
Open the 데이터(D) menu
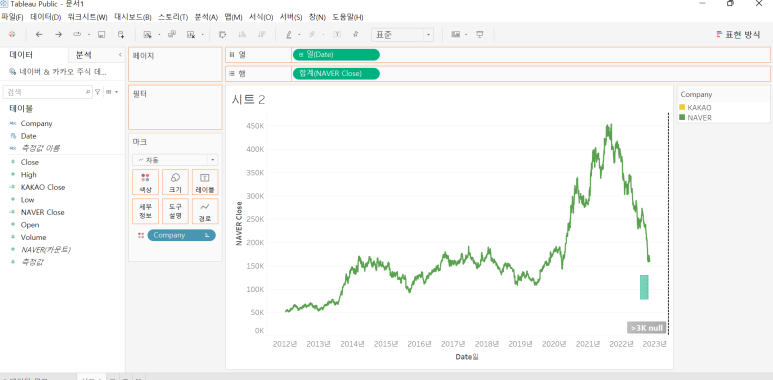click(x=45, y=17)
